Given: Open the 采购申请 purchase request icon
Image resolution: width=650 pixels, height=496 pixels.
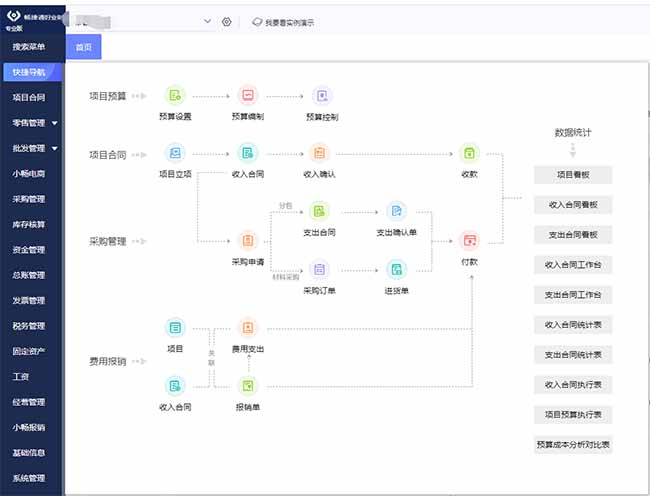Looking at the screenshot, I should click(x=247, y=240).
